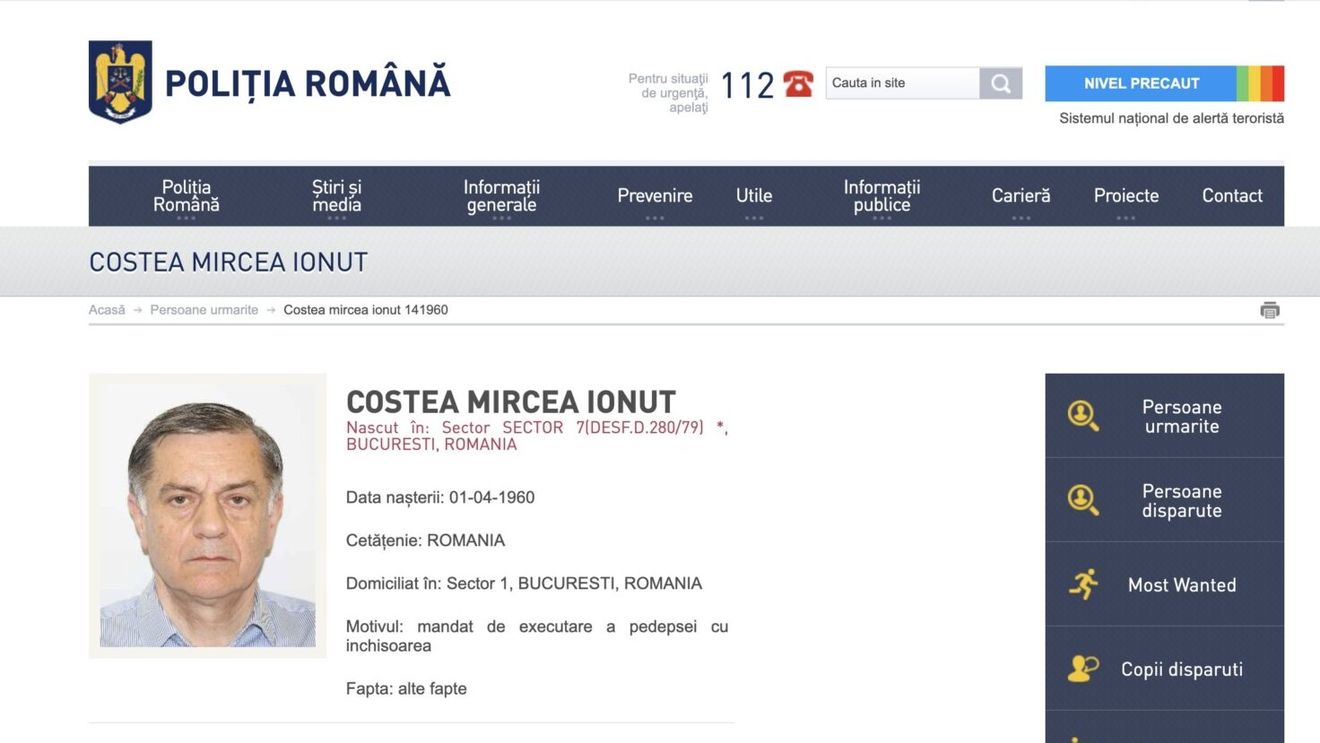1320x743 pixels.
Task: Open the wanted person's photo
Action: coord(208,516)
